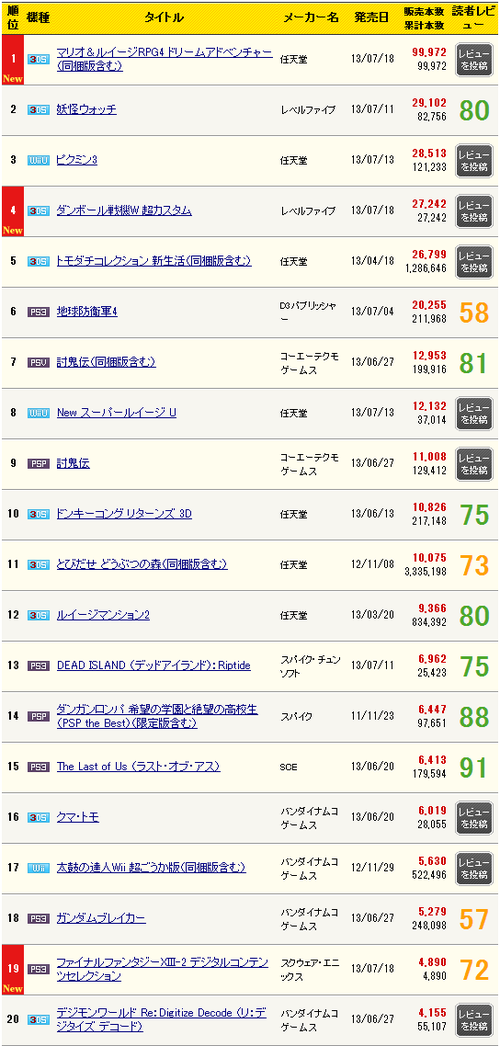Screen dimensions: 500x1046
Task: Click the 3DS icon beside ダンボール戦機W
Action: click(x=38, y=211)
